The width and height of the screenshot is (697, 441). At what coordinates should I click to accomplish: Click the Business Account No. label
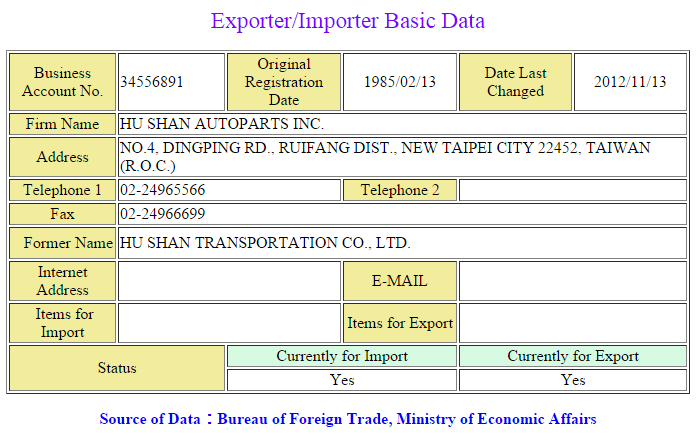(x=63, y=82)
